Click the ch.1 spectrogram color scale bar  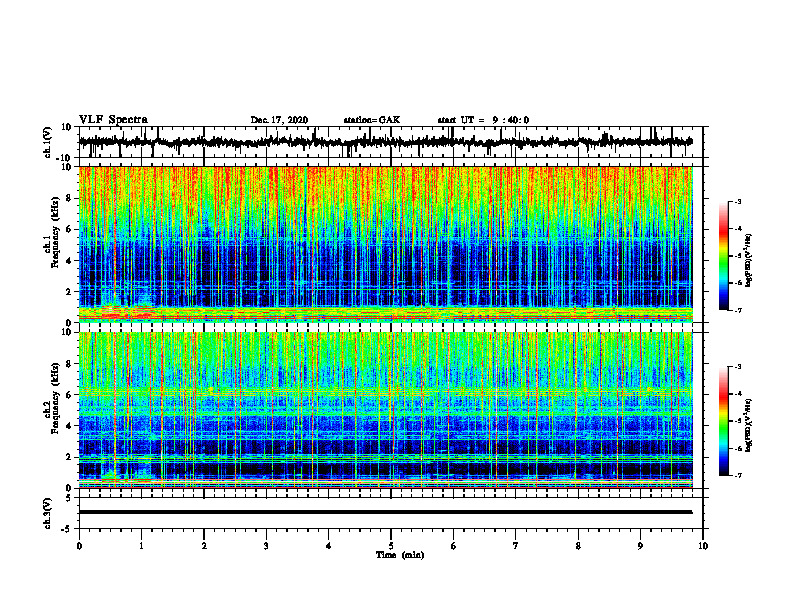[723, 256]
